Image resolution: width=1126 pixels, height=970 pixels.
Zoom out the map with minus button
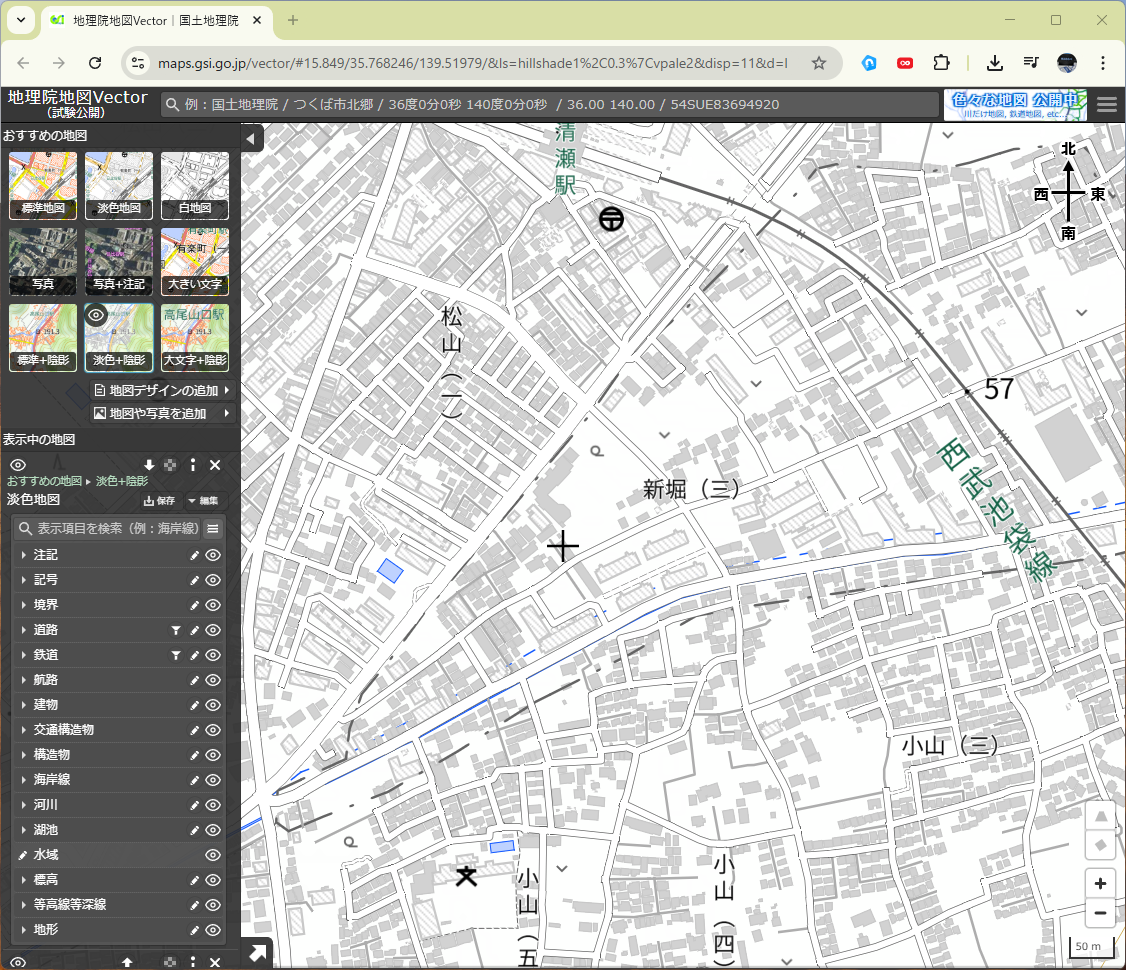pos(1100,913)
